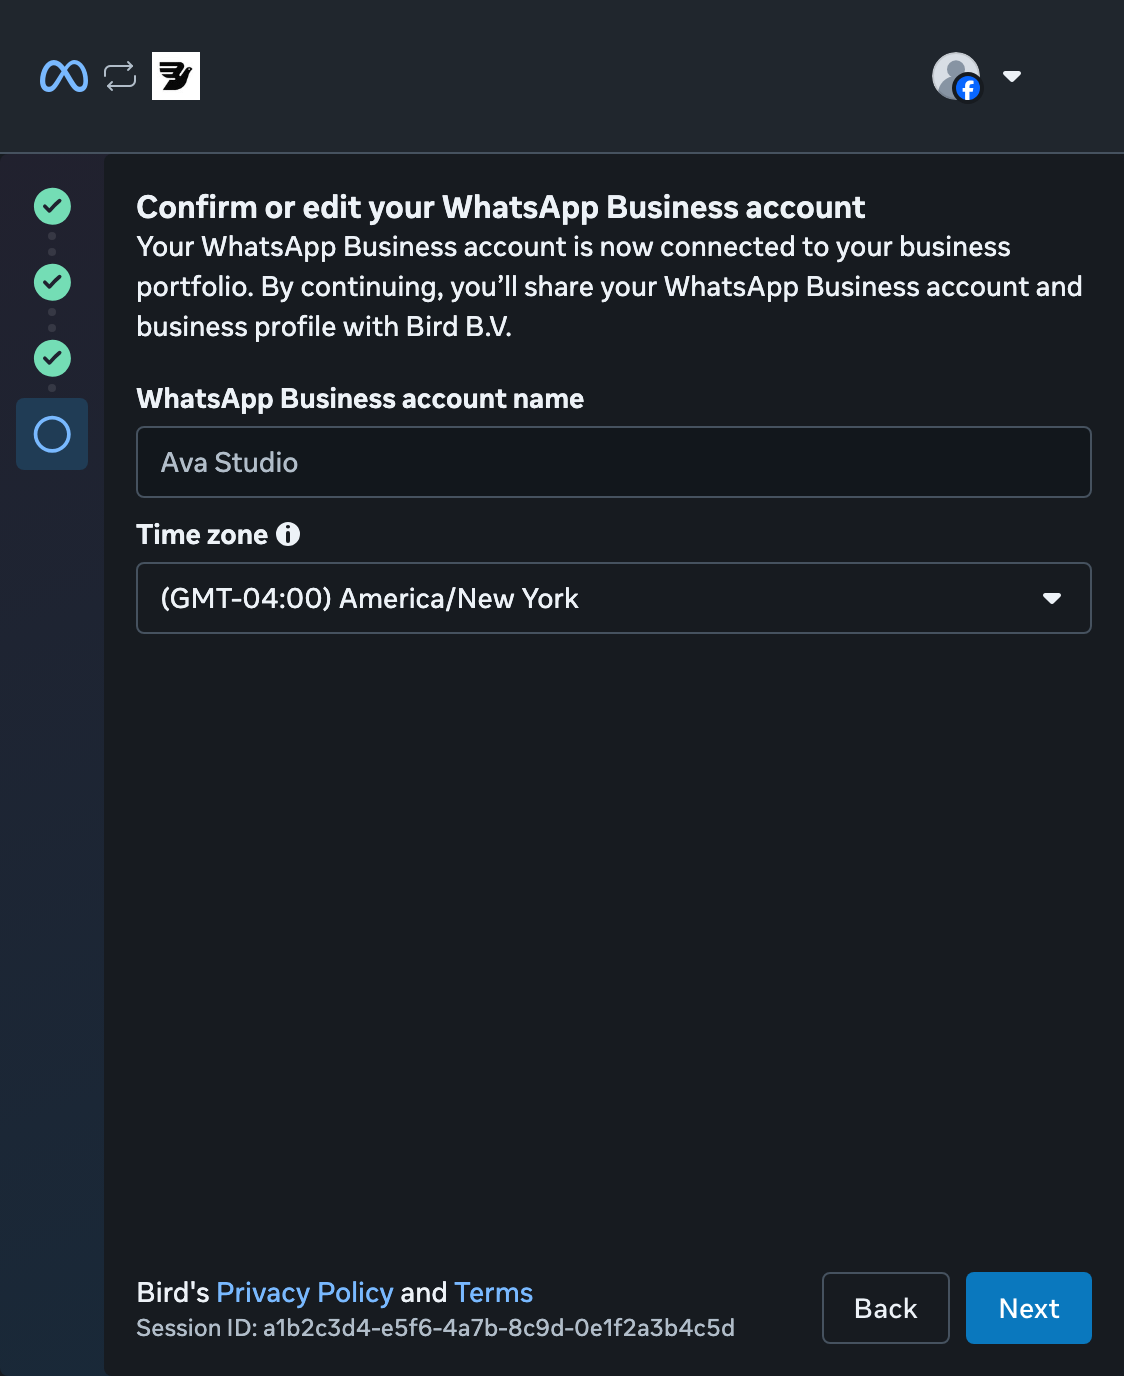Open the Facebook profile avatar
Image resolution: width=1124 pixels, height=1376 pixels.
click(x=956, y=76)
